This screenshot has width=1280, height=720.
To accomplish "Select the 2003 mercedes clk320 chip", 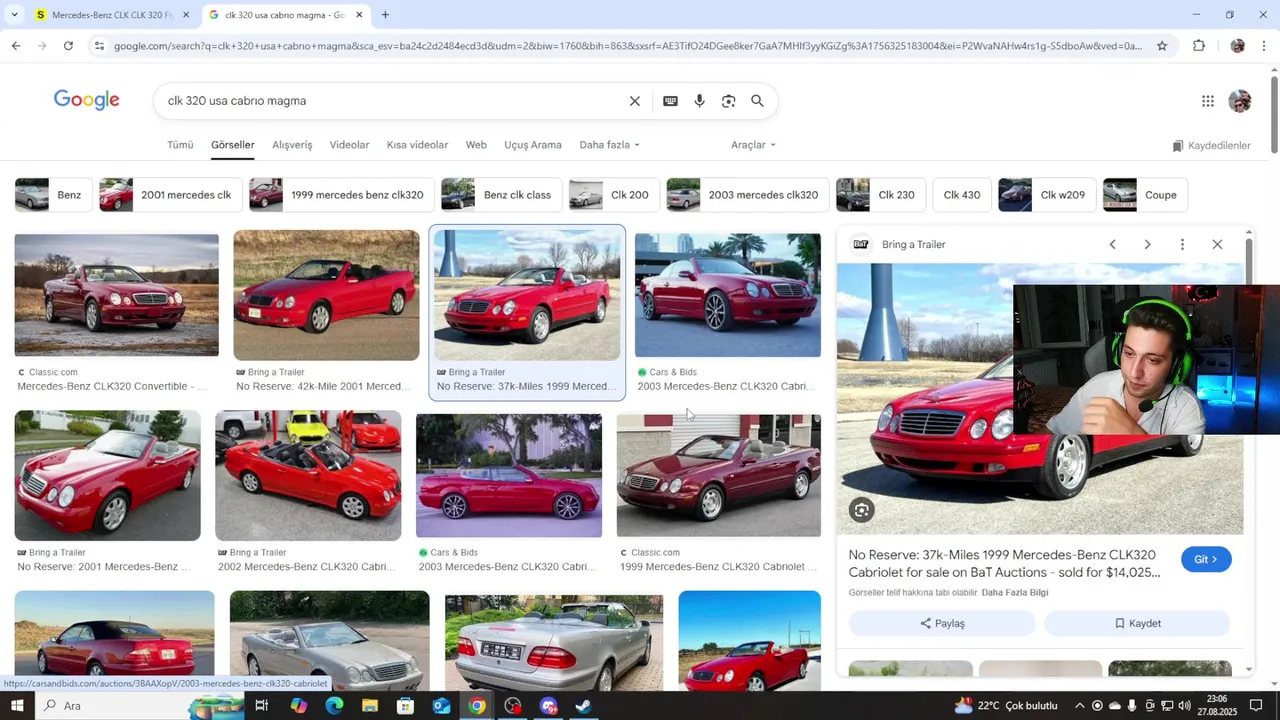I will pyautogui.click(x=747, y=195).
